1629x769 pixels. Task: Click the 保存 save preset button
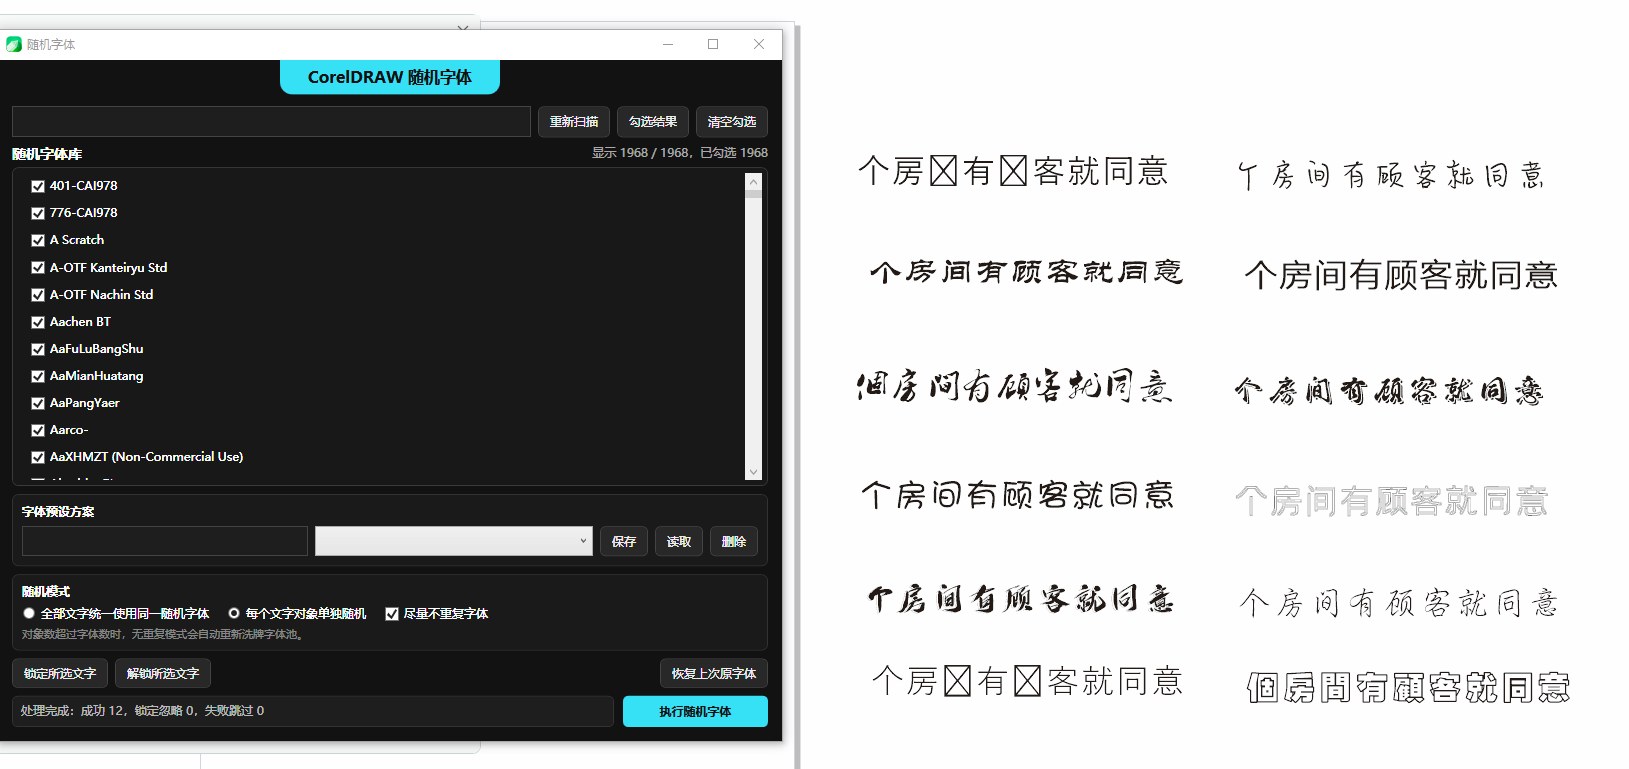pos(624,541)
